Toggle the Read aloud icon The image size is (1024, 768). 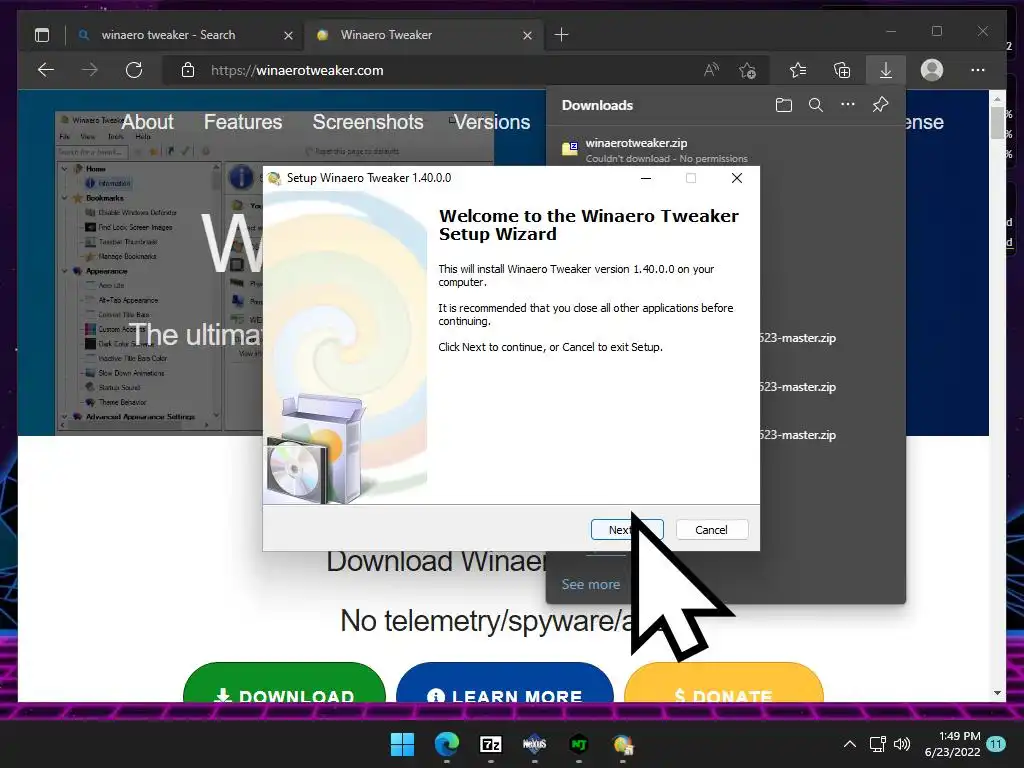[x=711, y=70]
